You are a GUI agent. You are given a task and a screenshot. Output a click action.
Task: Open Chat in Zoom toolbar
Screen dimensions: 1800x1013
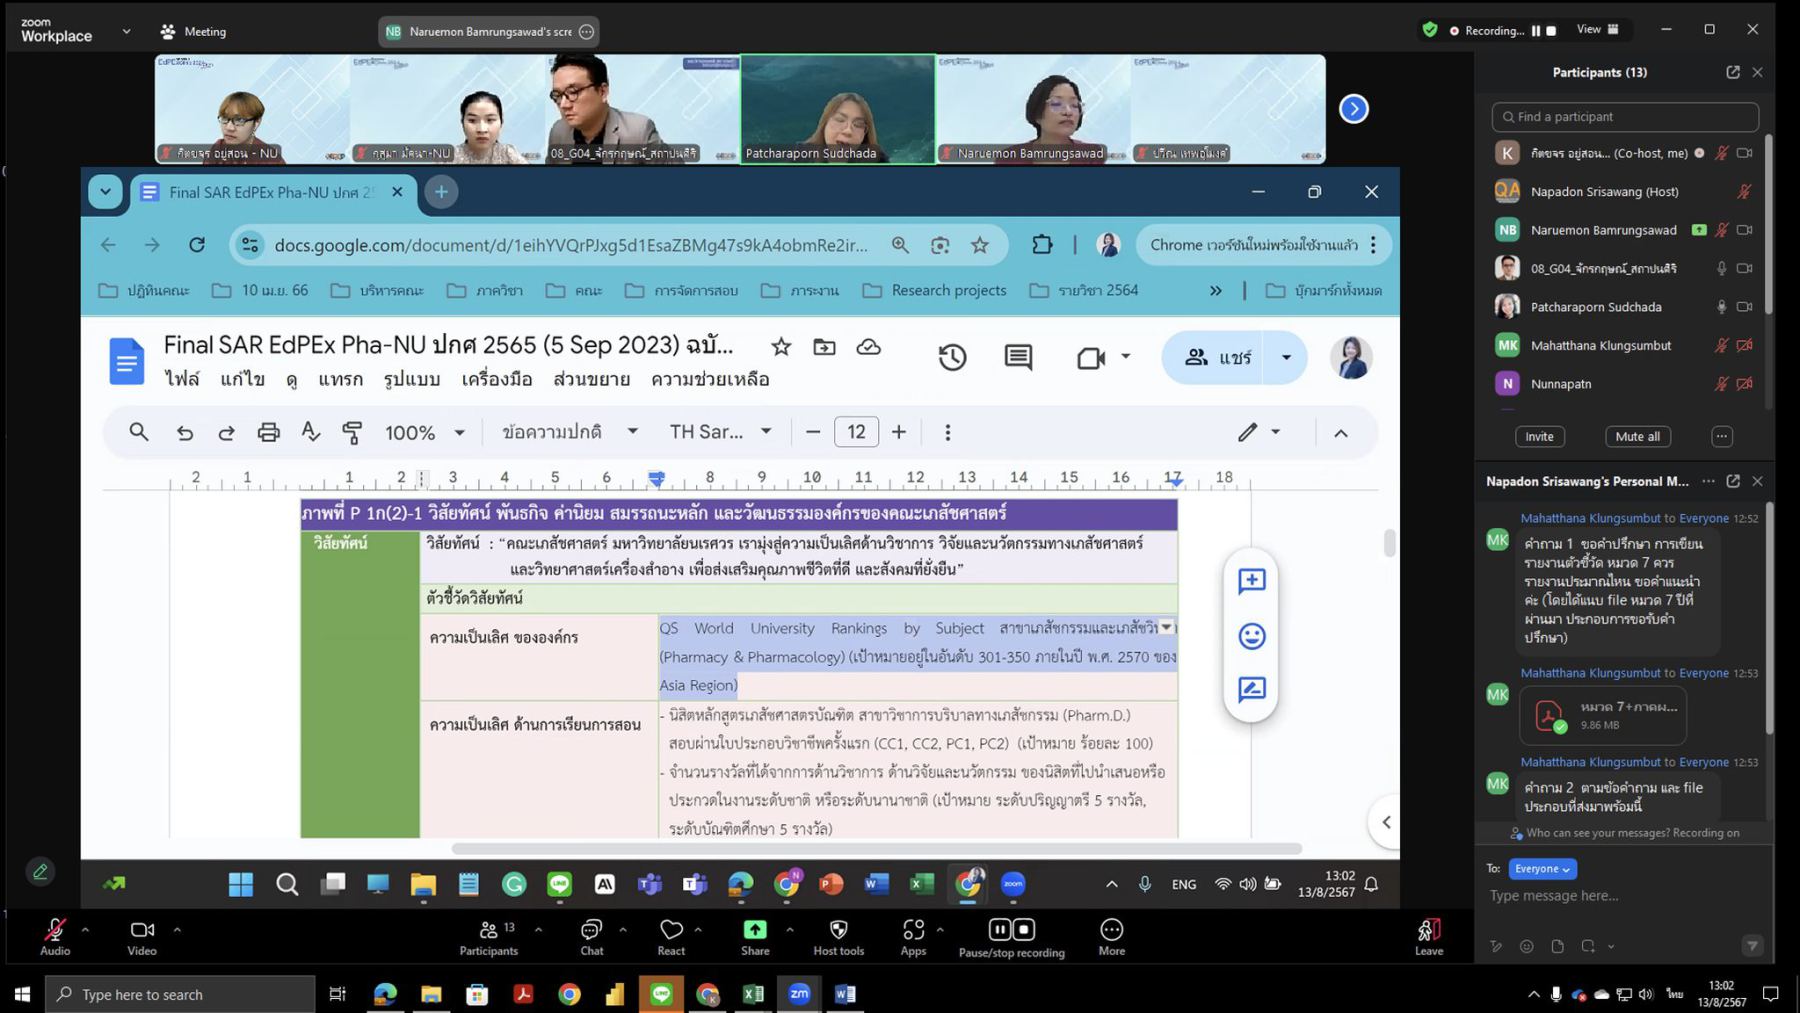click(x=592, y=937)
